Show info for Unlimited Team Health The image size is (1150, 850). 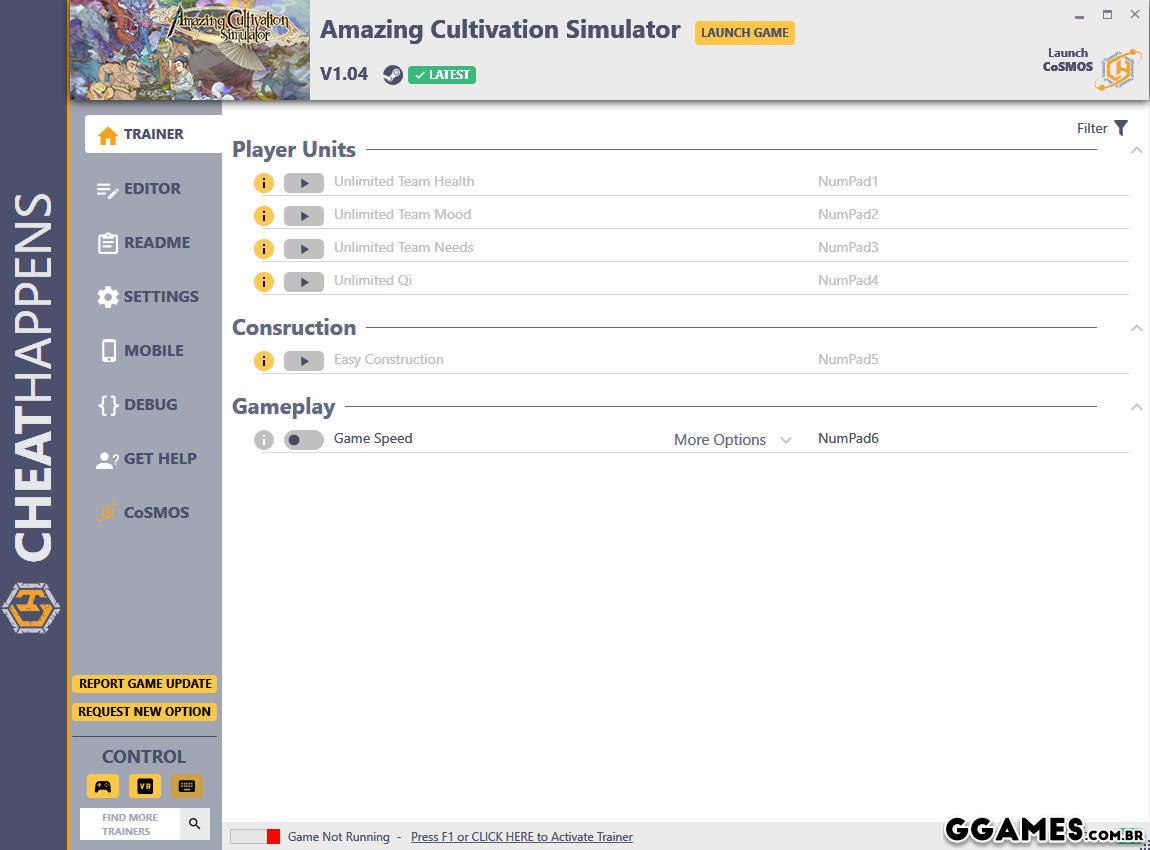[263, 183]
